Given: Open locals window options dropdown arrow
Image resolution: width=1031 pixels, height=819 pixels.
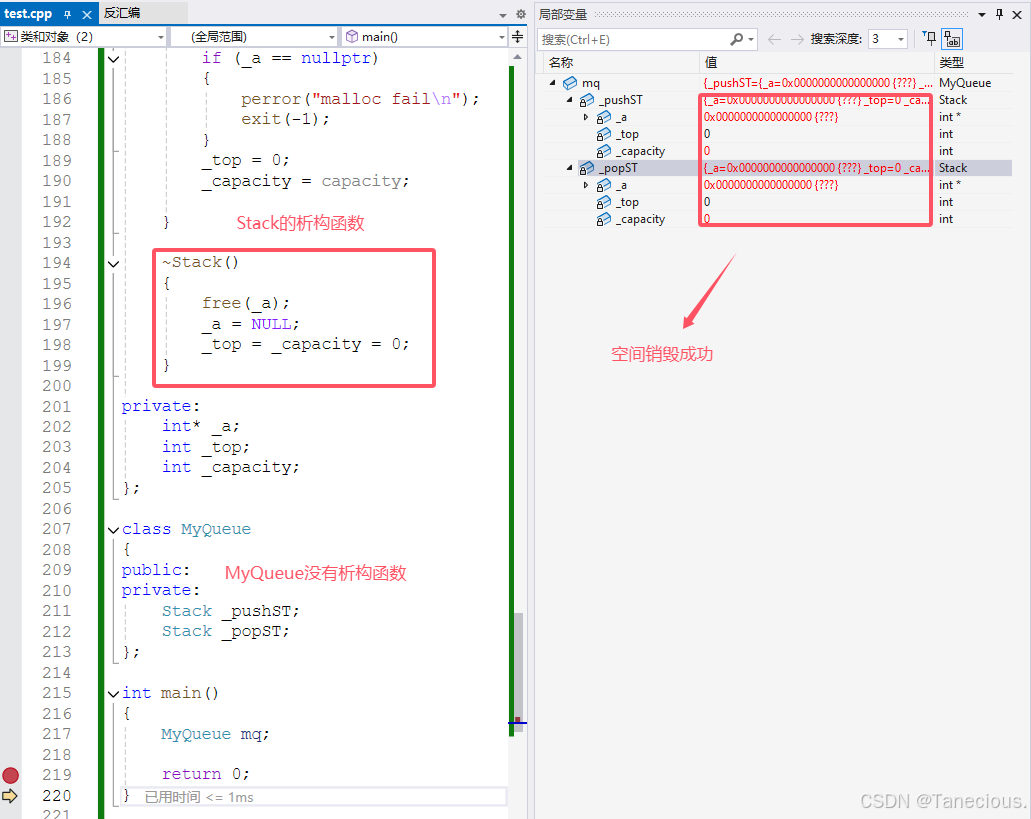Looking at the screenshot, I should click(982, 14).
